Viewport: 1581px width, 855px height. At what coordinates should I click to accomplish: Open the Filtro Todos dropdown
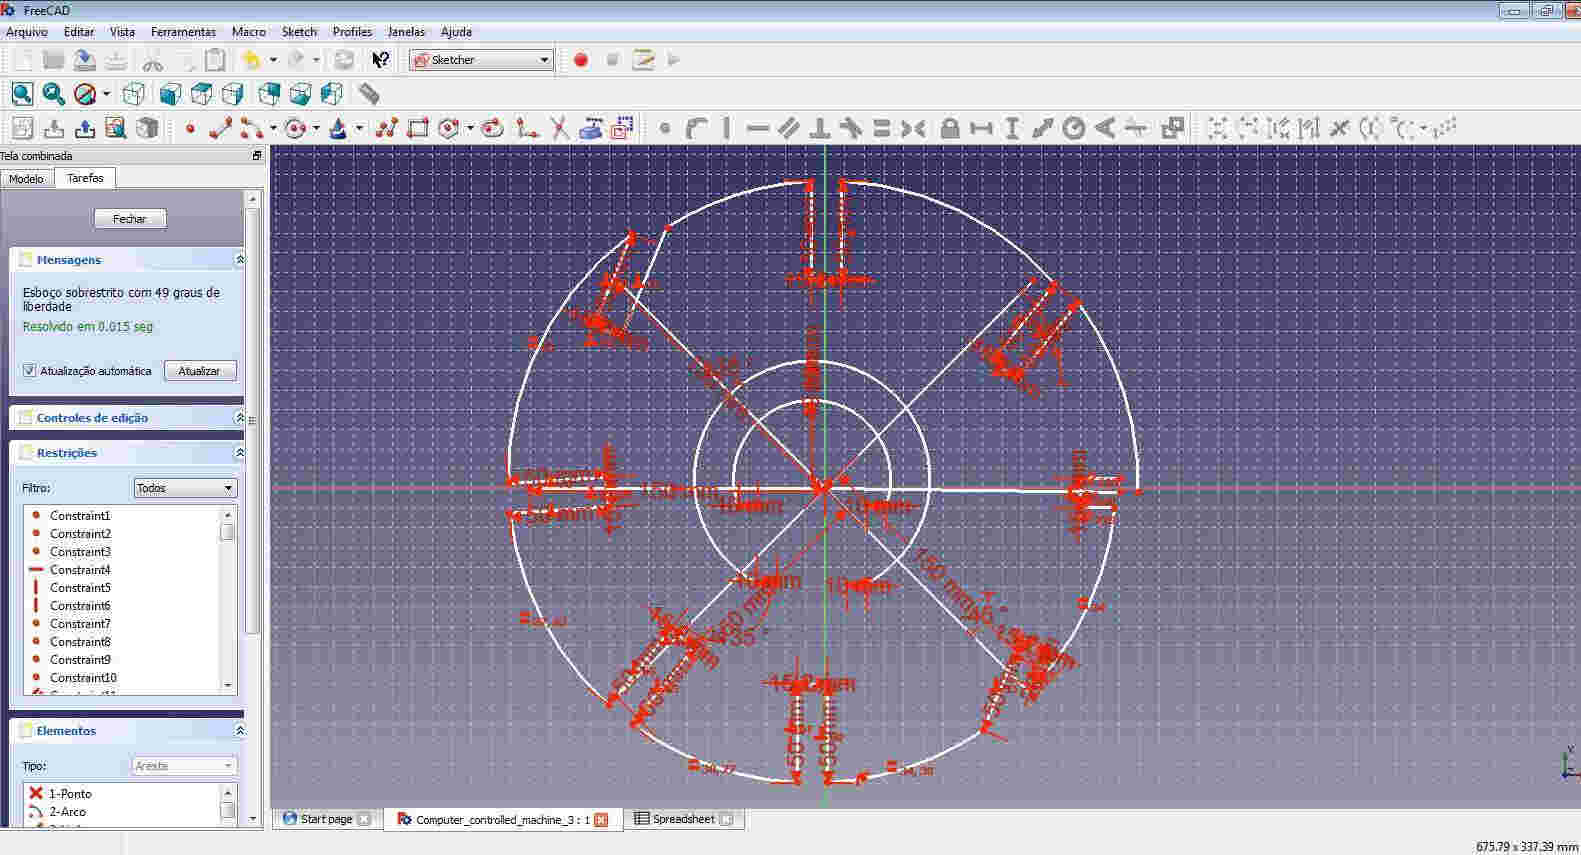point(185,488)
